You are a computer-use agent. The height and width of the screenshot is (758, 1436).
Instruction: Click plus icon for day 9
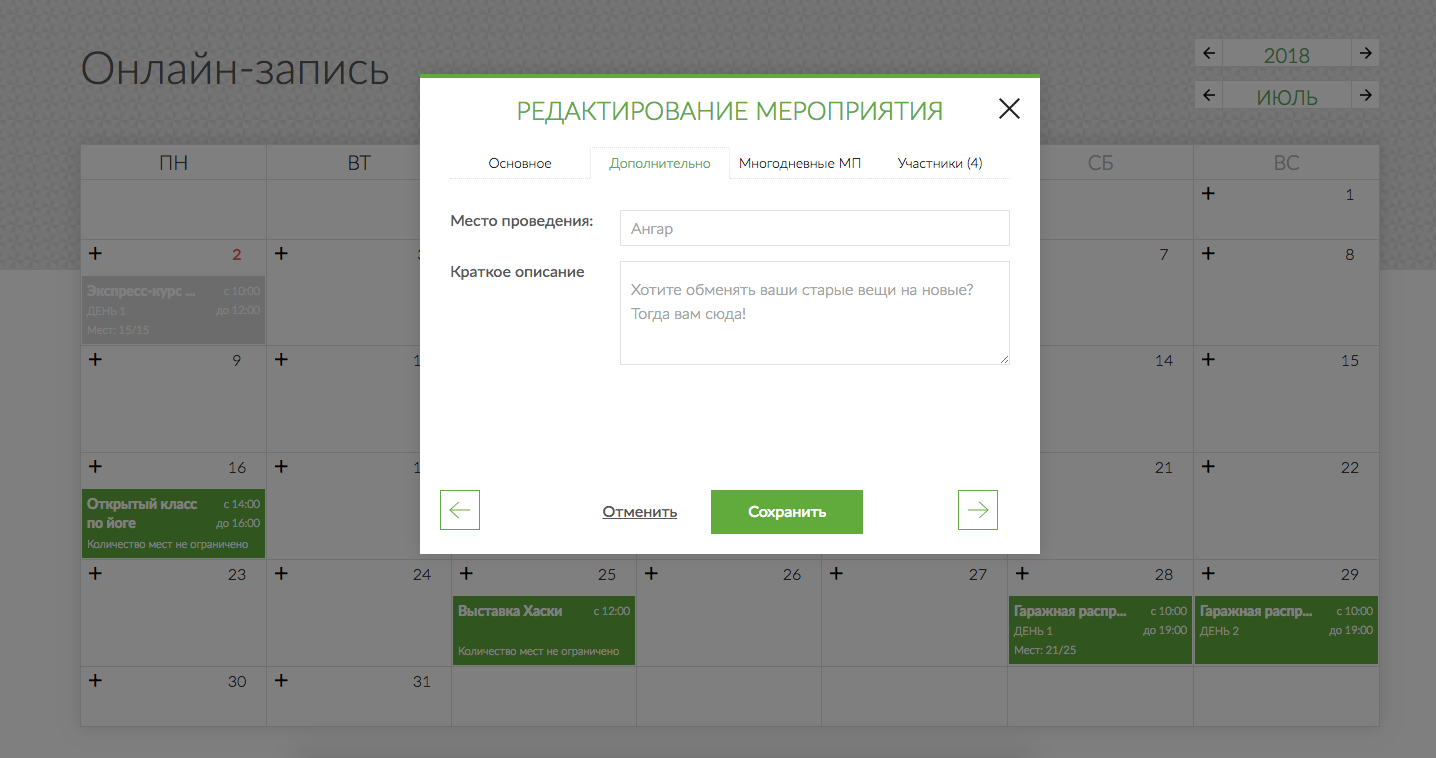pos(95,359)
